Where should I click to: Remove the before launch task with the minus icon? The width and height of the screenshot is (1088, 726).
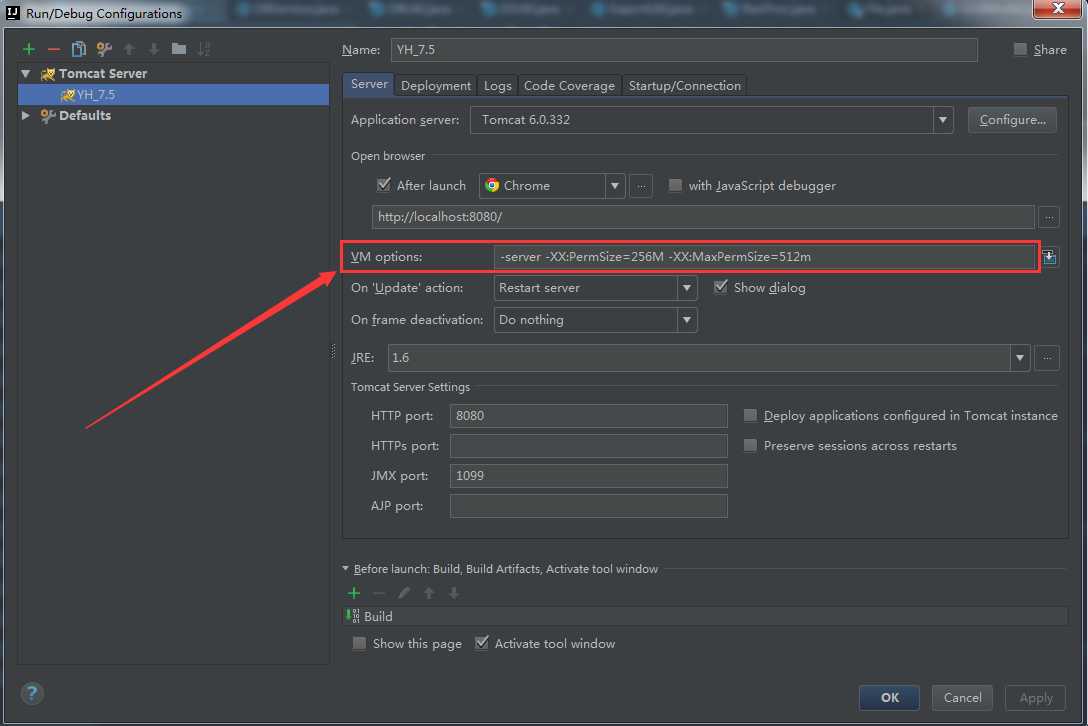[x=379, y=593]
